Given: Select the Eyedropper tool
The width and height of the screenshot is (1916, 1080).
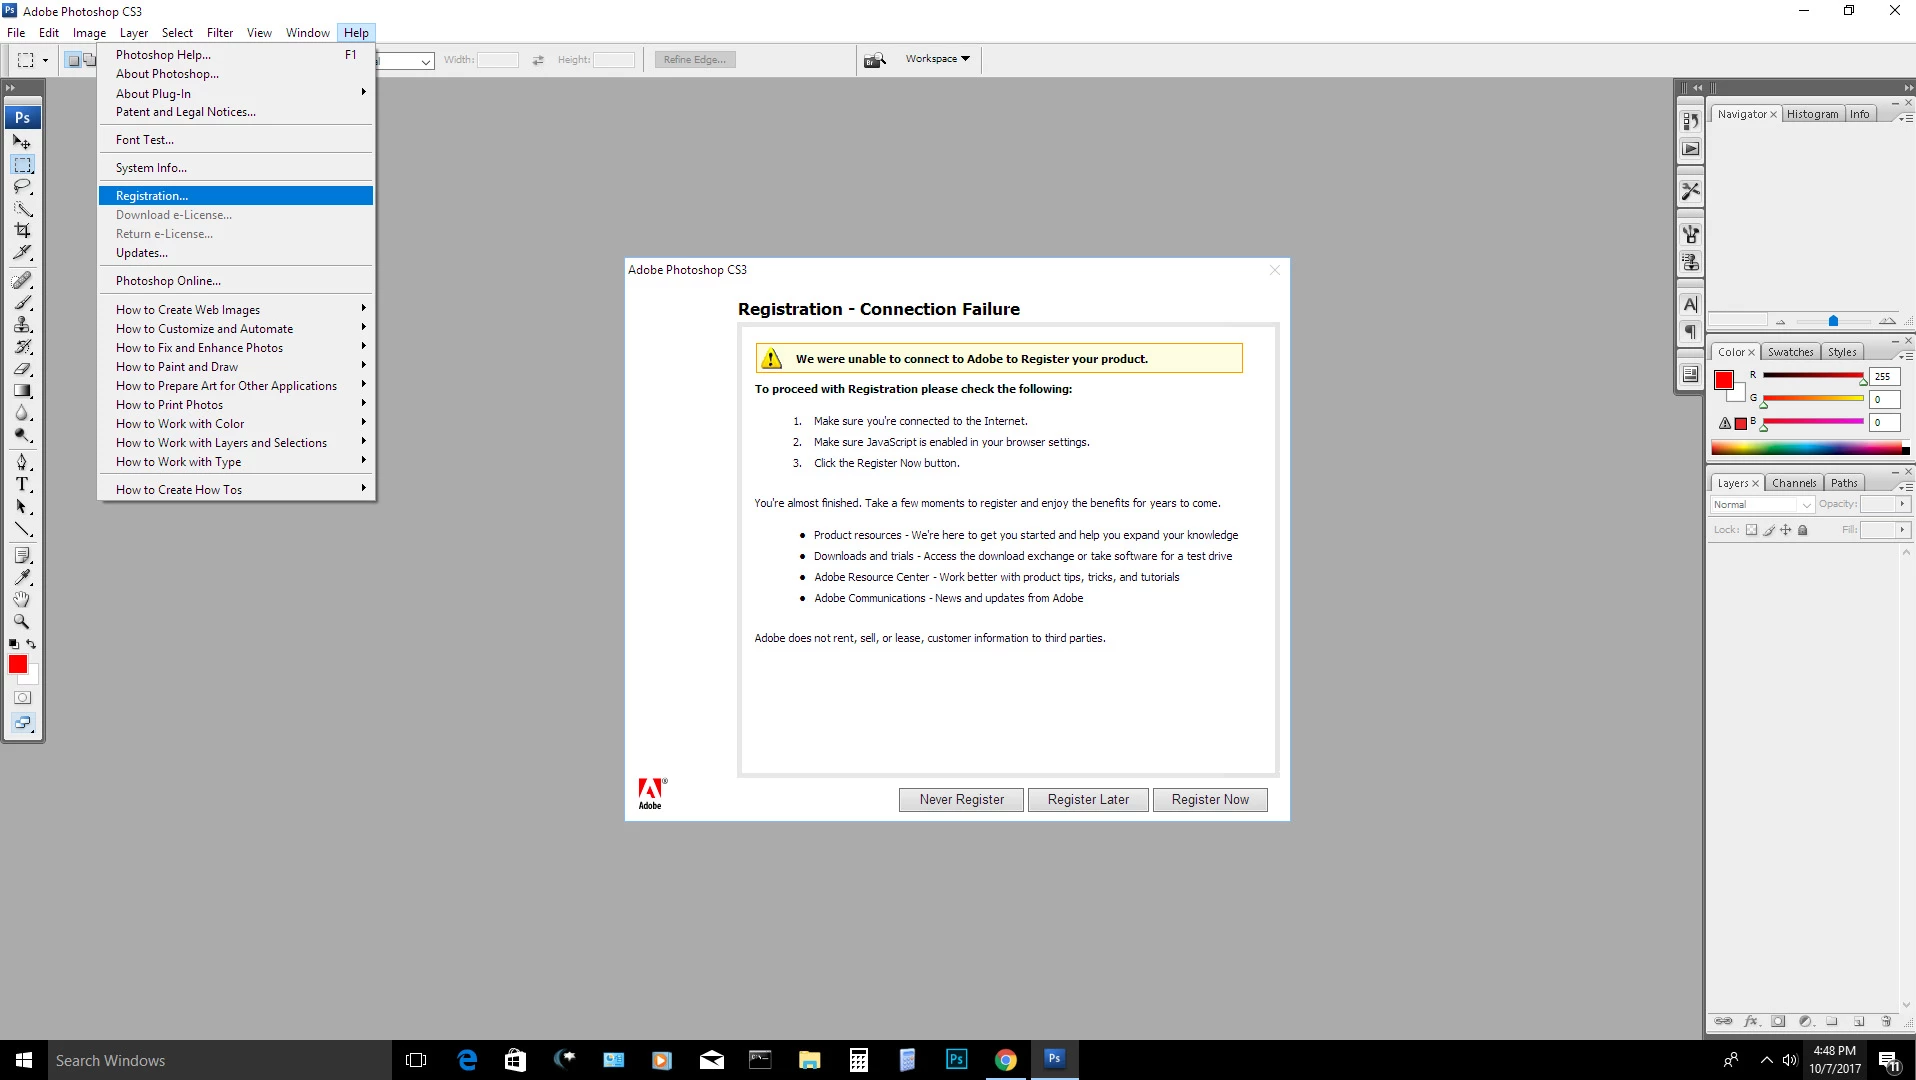Looking at the screenshot, I should point(22,577).
